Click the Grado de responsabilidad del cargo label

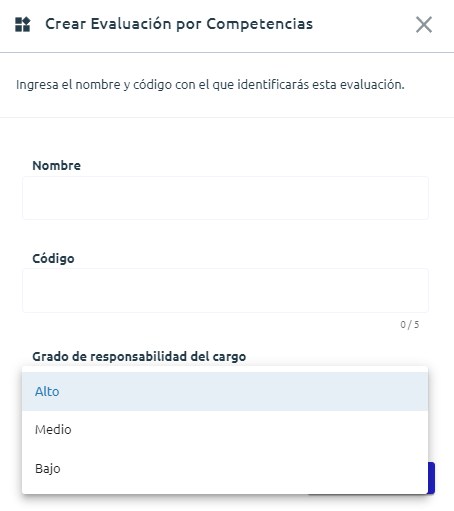point(139,357)
